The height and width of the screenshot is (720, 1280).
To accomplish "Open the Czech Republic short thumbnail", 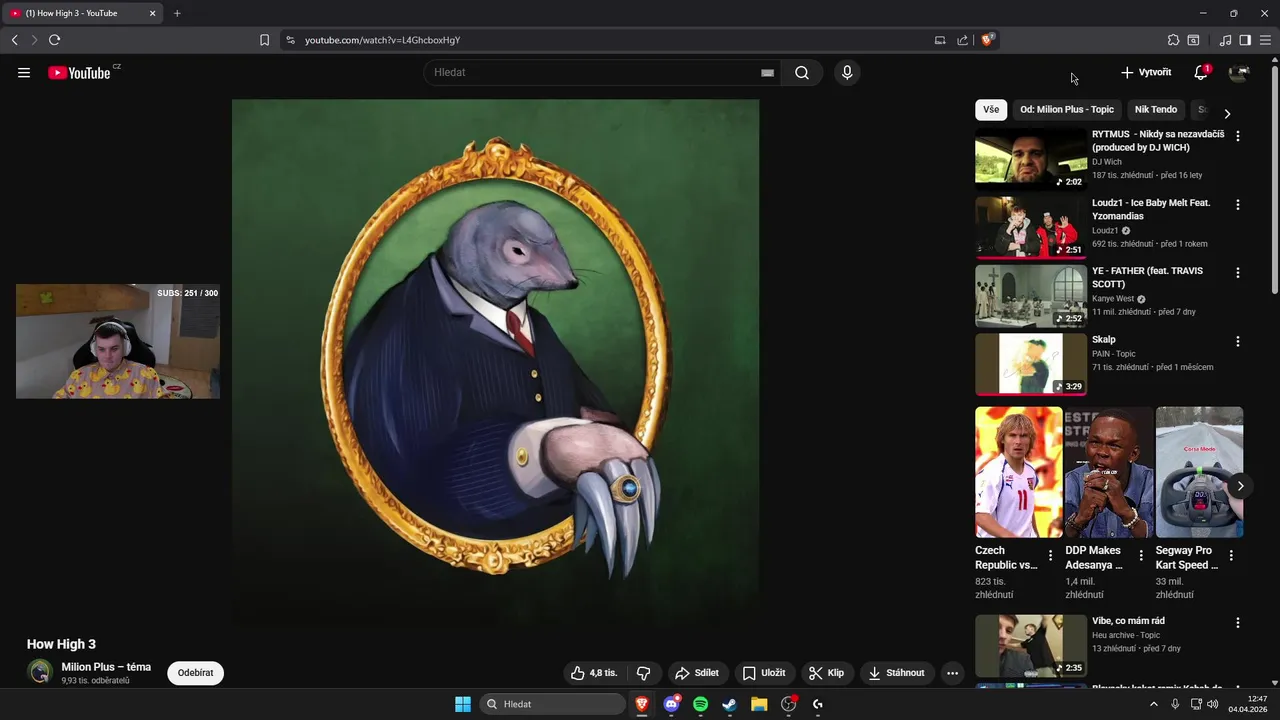I will [x=1019, y=472].
